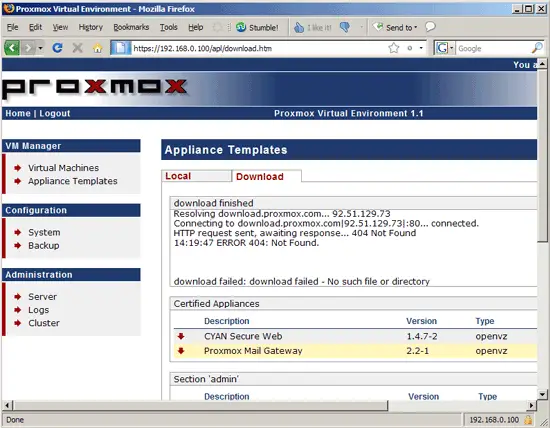Click horizontal scrollbar left arrow

[7, 406]
